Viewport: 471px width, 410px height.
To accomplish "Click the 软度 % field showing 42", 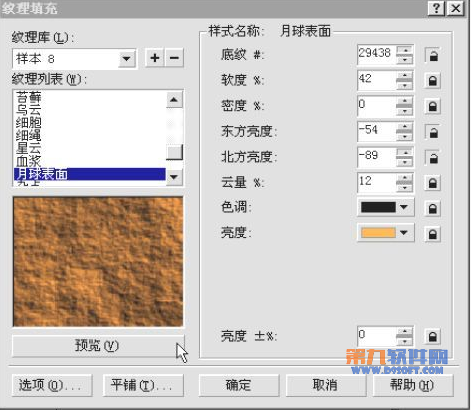I will [377, 81].
